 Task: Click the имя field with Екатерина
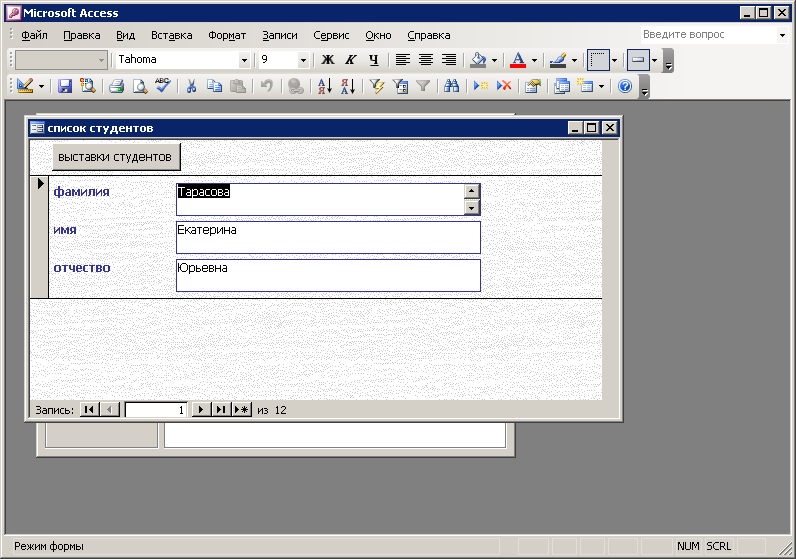click(x=328, y=237)
